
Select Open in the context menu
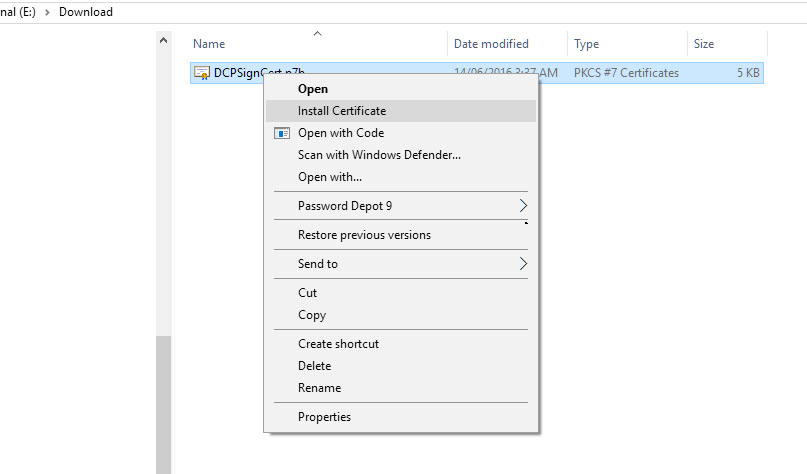click(x=312, y=89)
